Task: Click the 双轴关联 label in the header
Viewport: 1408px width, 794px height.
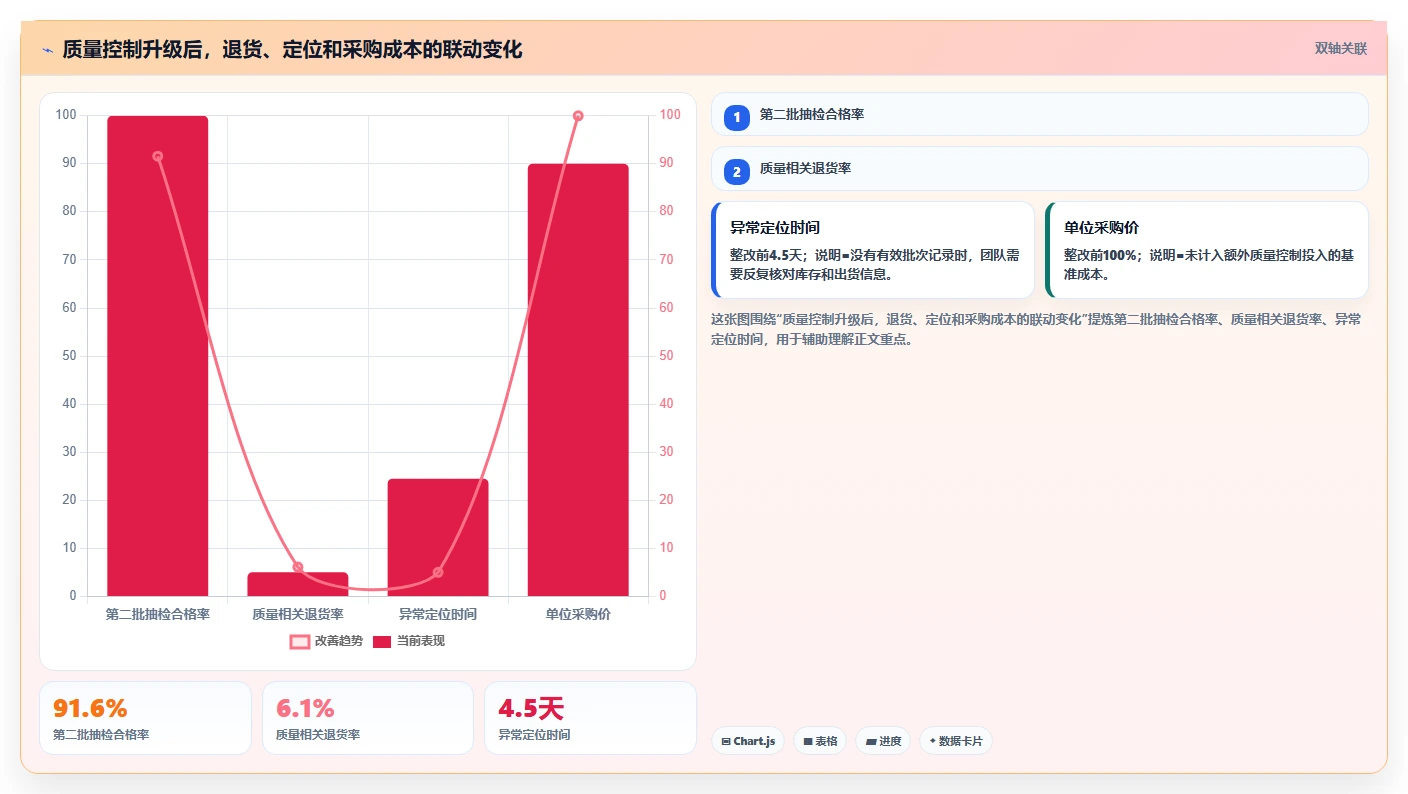Action: (1340, 48)
